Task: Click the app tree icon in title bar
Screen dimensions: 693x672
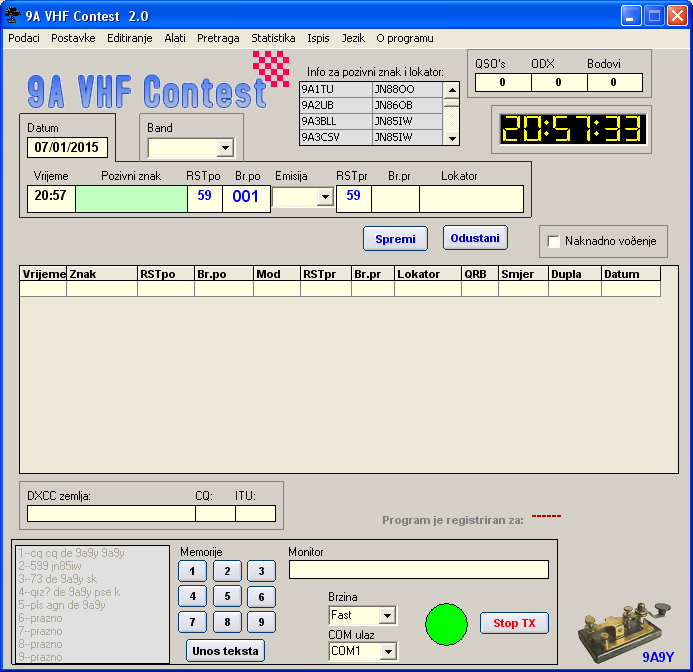Action: click(13, 15)
